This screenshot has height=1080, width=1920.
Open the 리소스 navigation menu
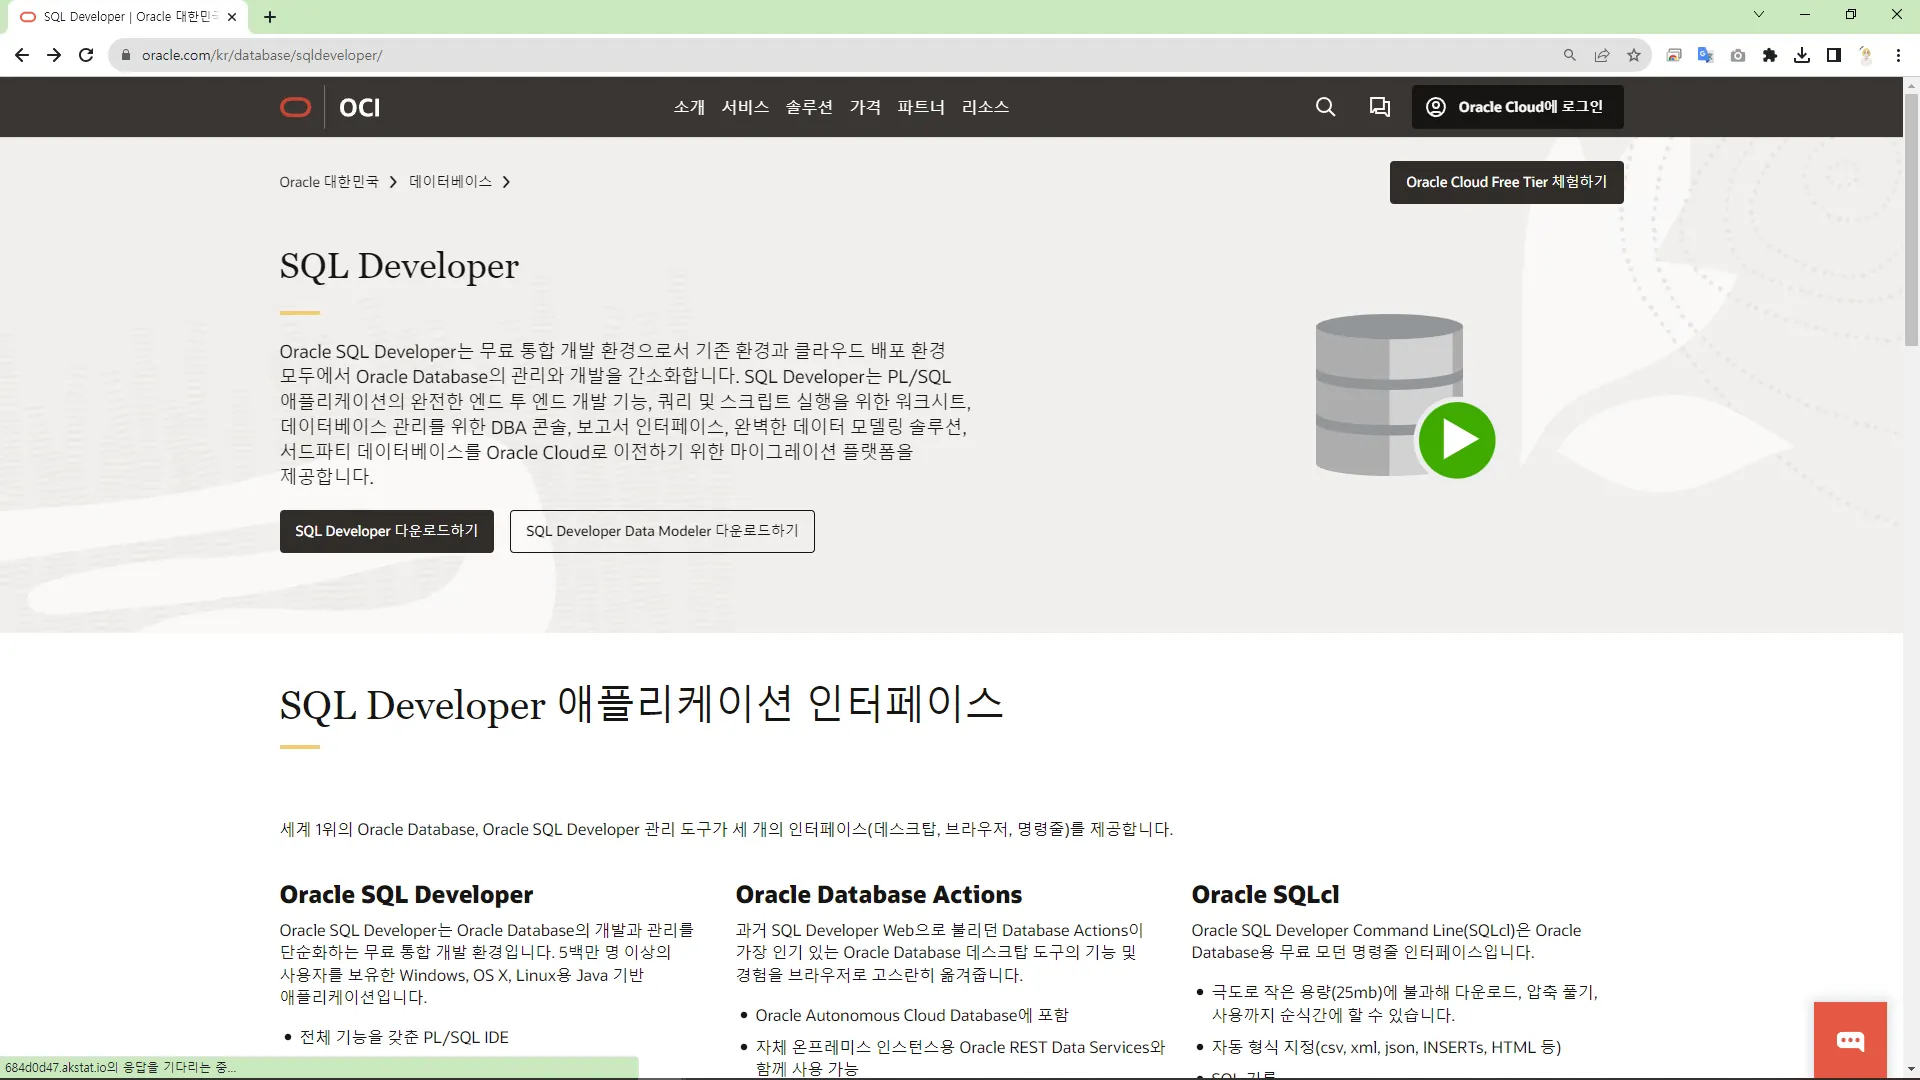(985, 107)
